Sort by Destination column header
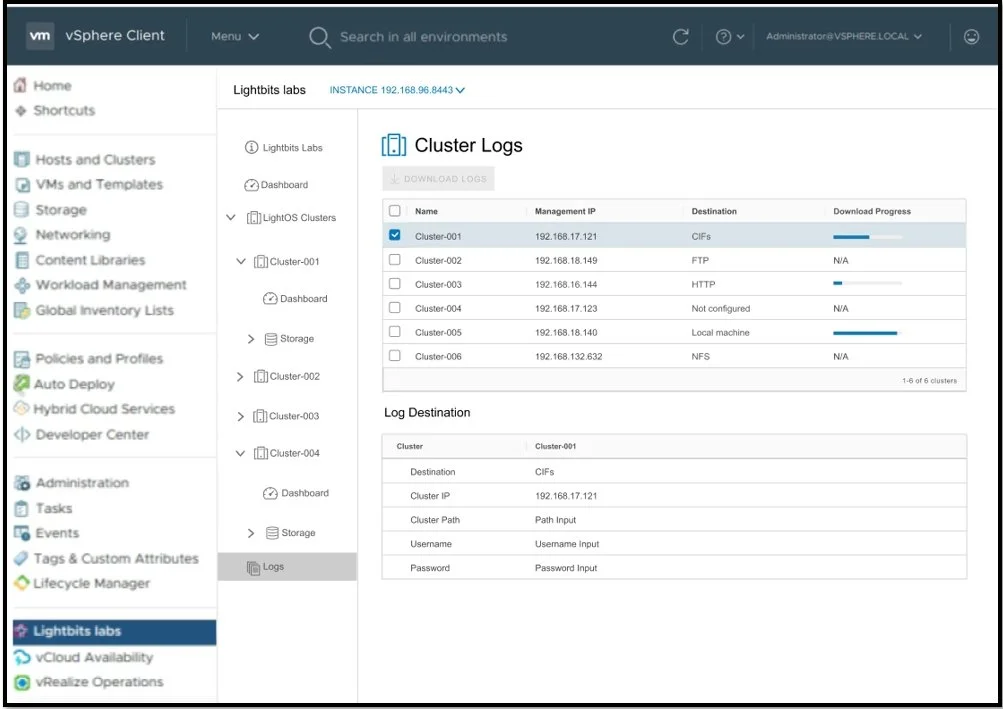Screen dimensions: 1003x709 [714, 211]
